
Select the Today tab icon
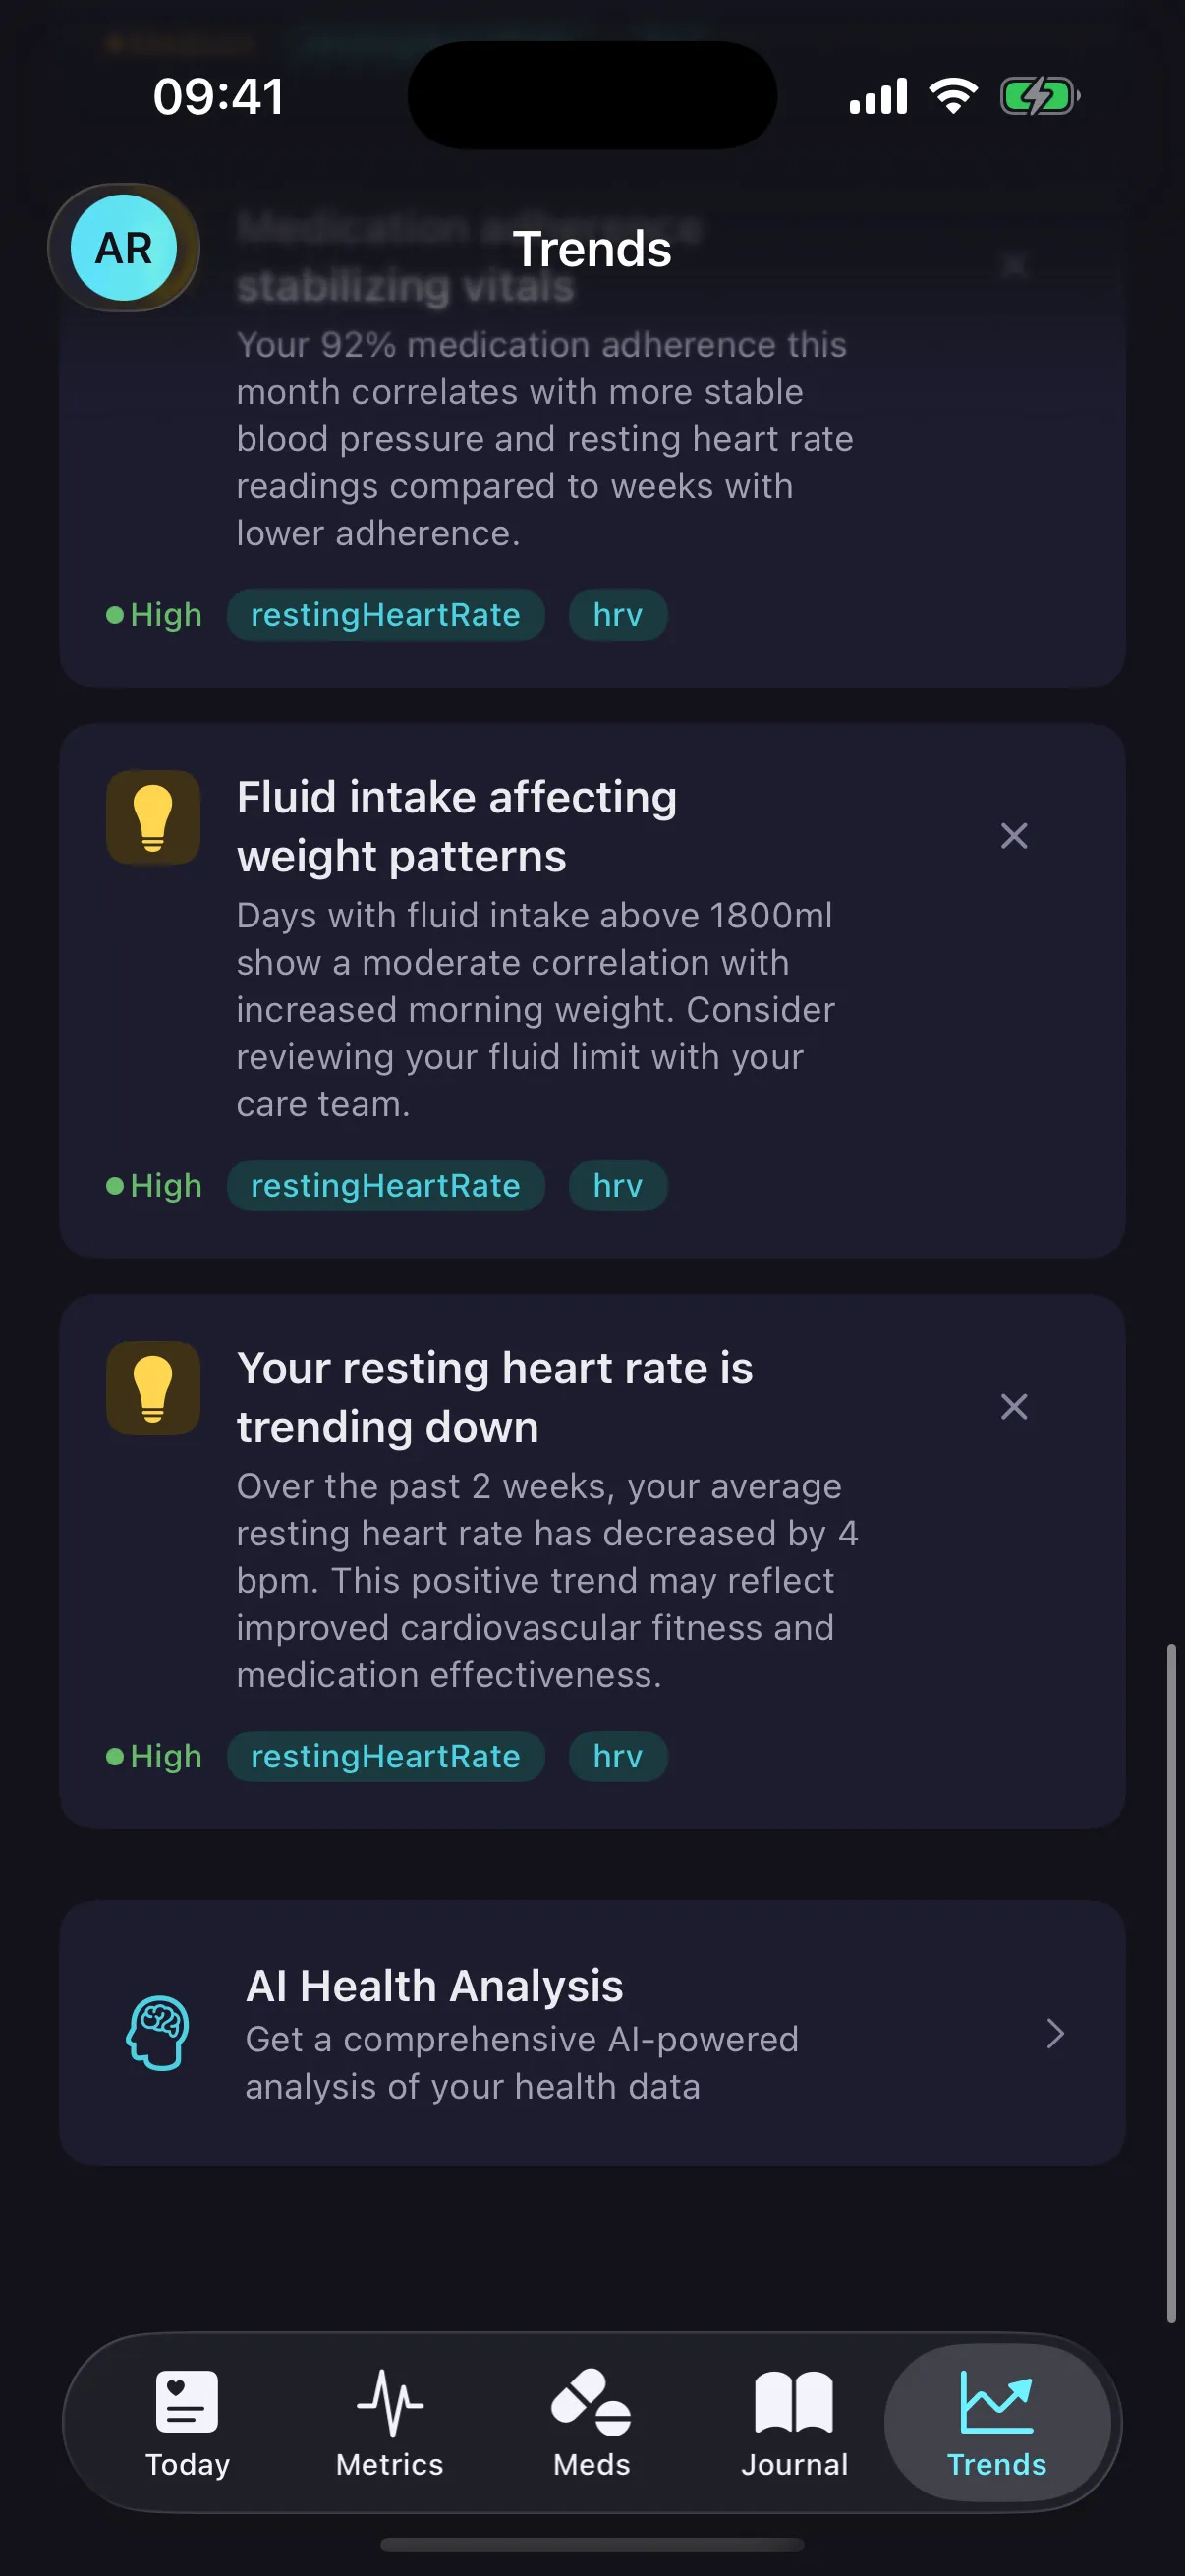[186, 2400]
